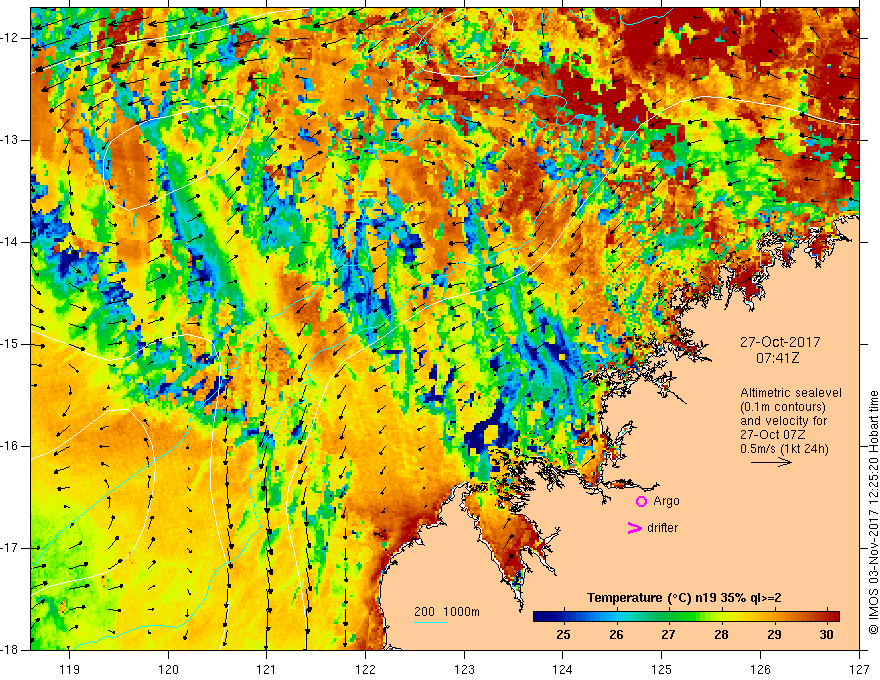
Task: Click the date text 27-Oct-2017
Action: click(x=780, y=342)
